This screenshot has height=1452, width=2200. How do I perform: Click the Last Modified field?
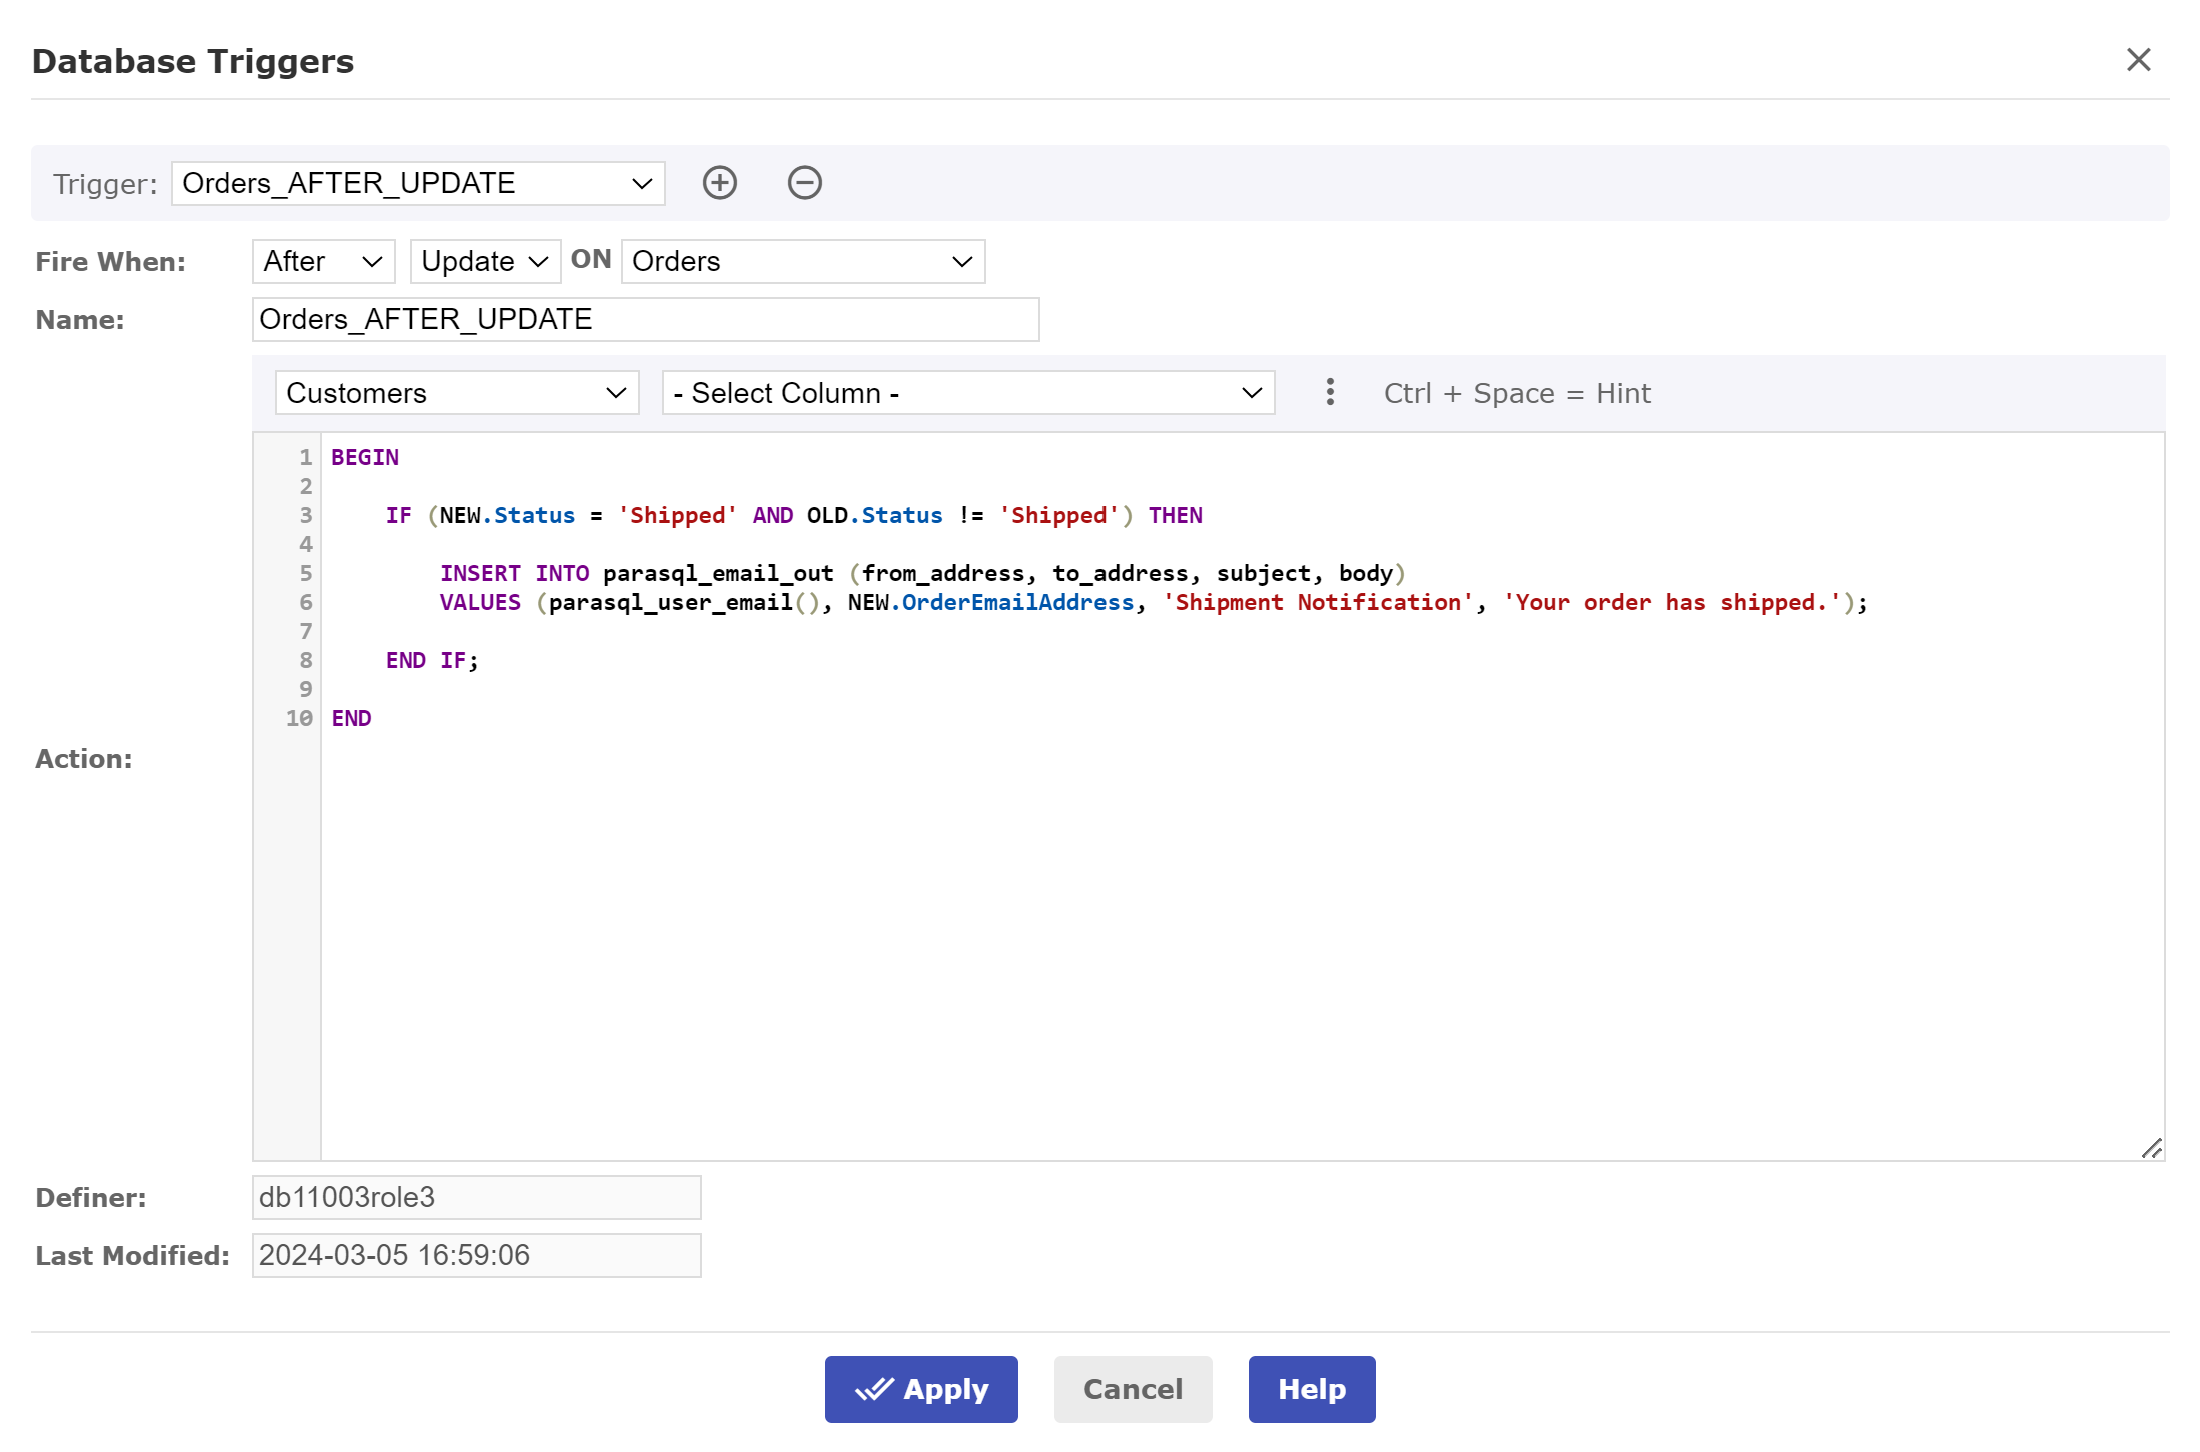pos(476,1255)
